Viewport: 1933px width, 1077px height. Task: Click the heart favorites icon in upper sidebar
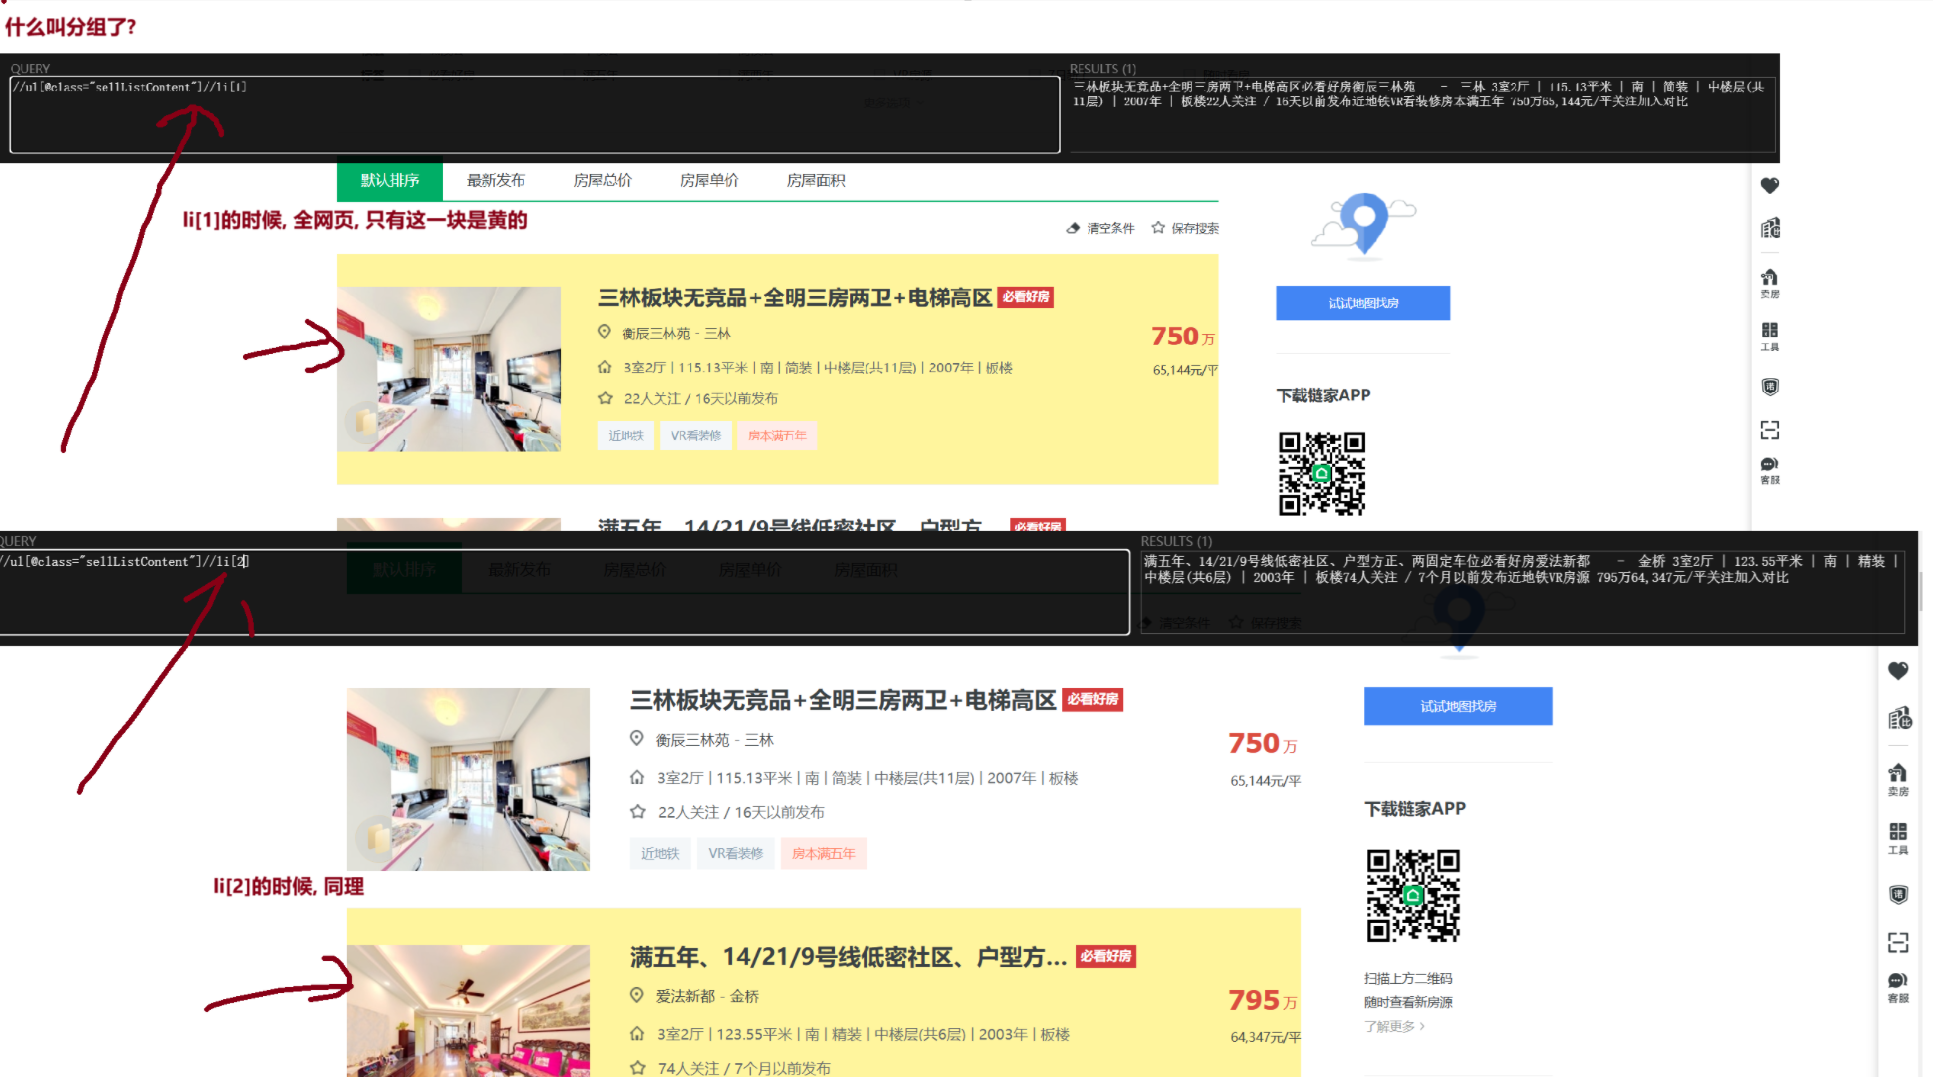click(x=1769, y=186)
